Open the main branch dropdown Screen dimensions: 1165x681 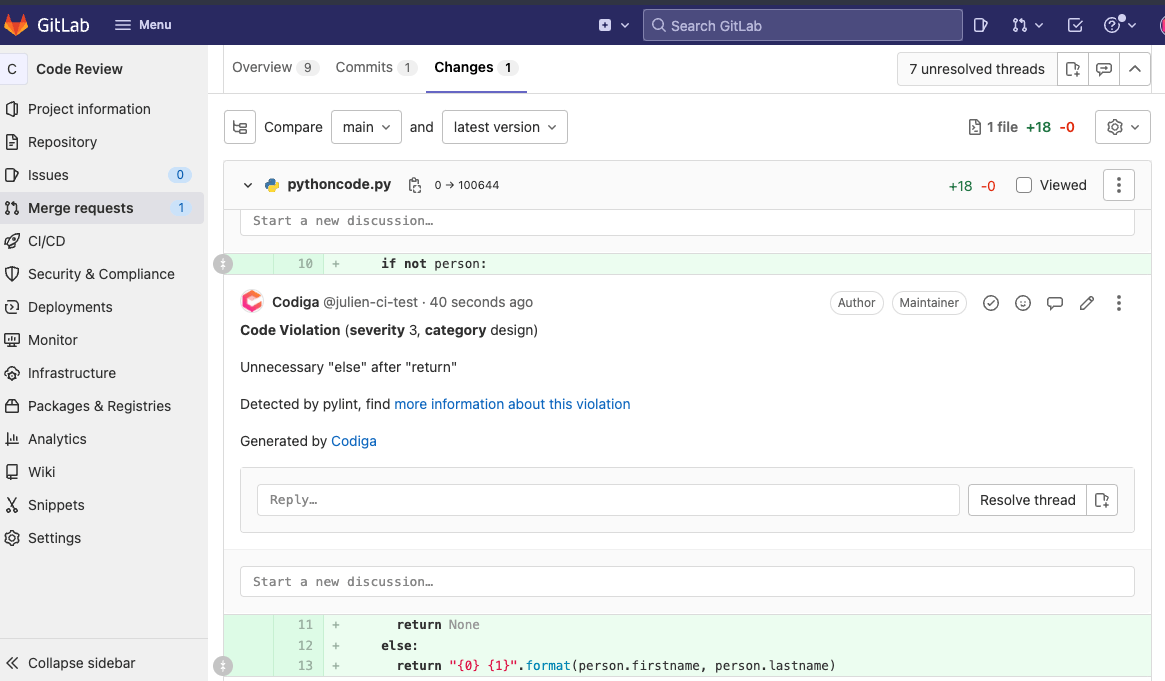tap(366, 127)
